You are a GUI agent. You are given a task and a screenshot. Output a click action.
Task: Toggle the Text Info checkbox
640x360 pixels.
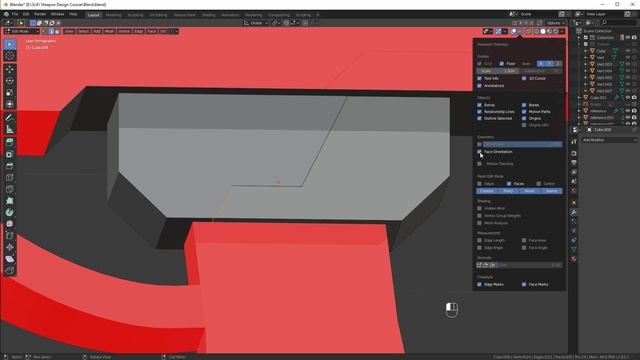point(480,78)
